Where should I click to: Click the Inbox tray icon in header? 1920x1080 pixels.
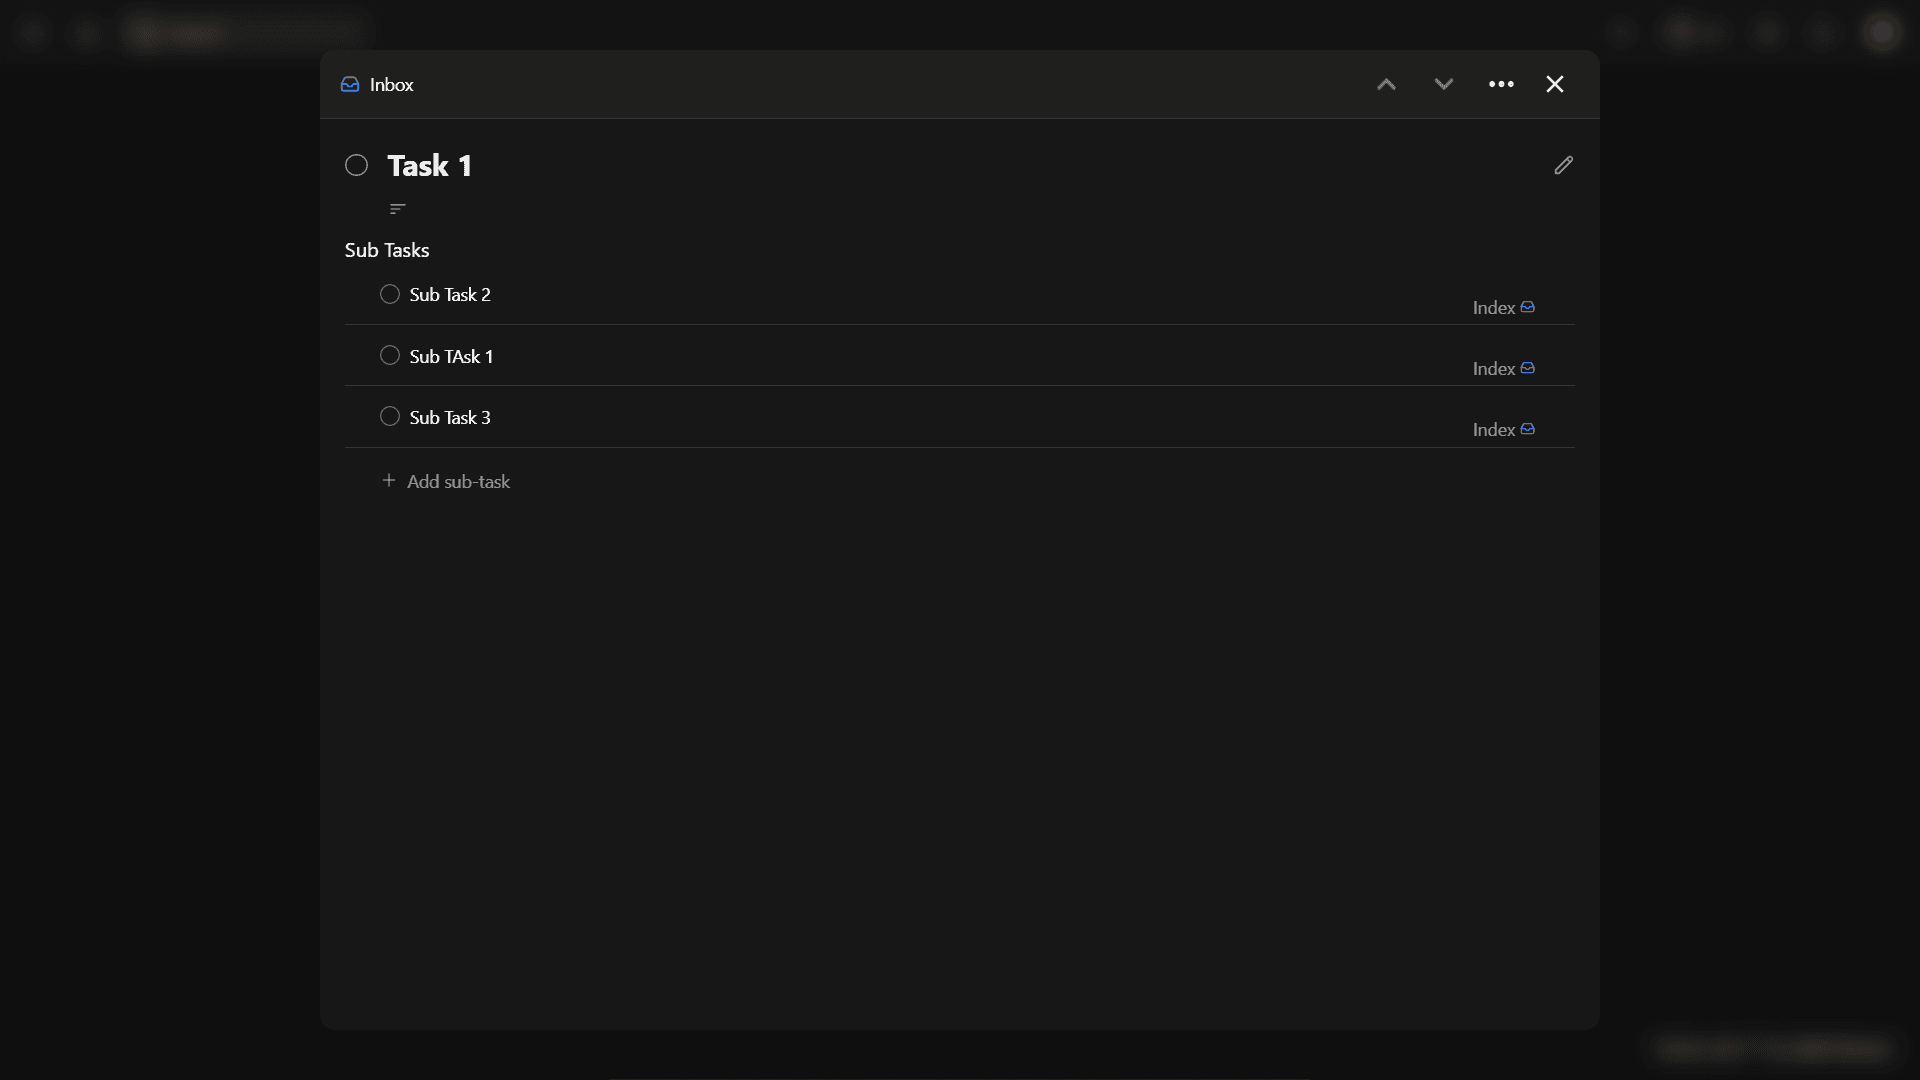click(350, 85)
